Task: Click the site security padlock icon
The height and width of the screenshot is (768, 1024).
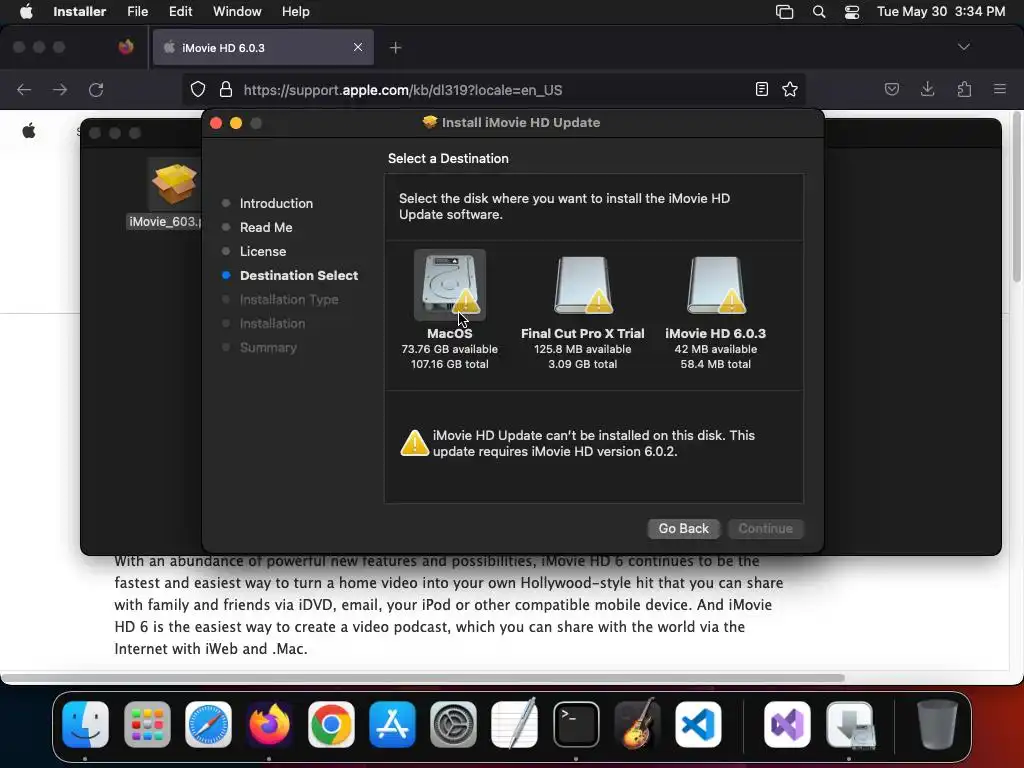Action: [x=226, y=89]
